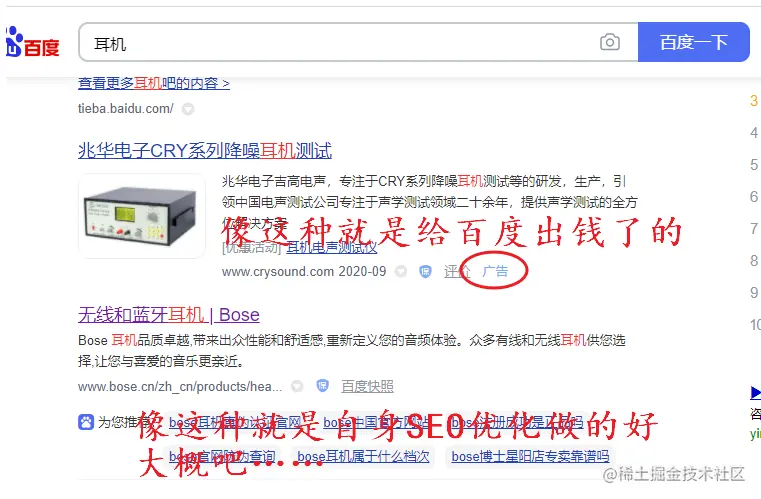This screenshot has width=761, height=499.
Task: Click the blue play arrow icon at right edge
Action: [x=756, y=392]
